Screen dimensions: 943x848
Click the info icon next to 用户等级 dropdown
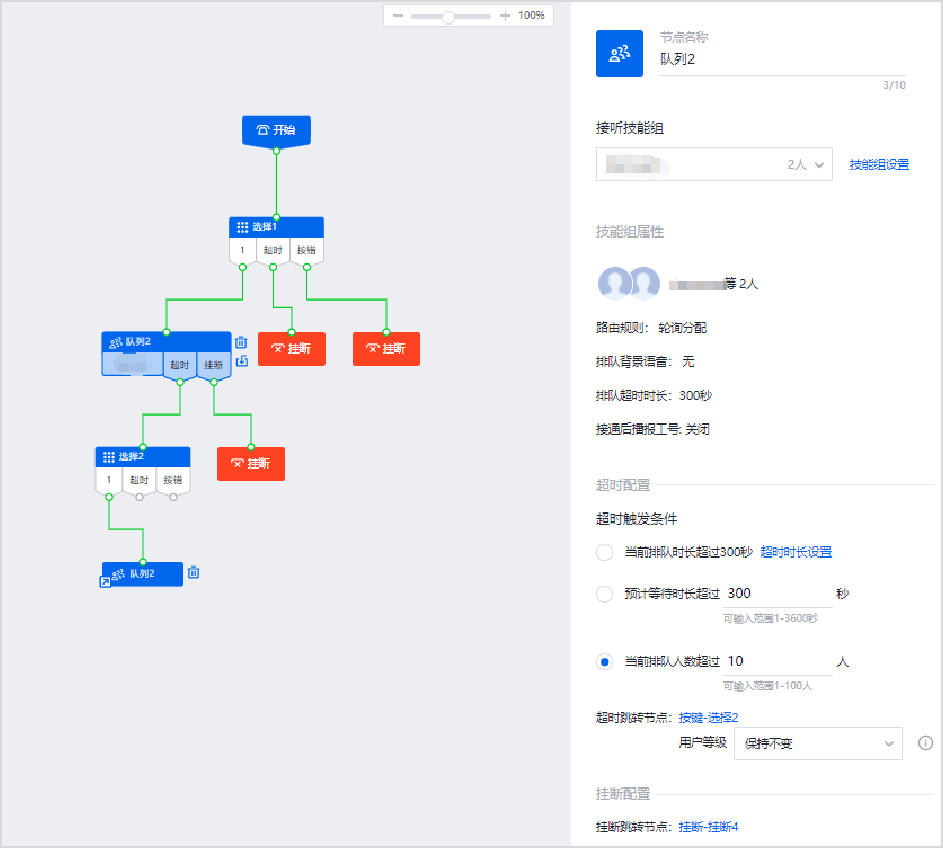click(925, 743)
